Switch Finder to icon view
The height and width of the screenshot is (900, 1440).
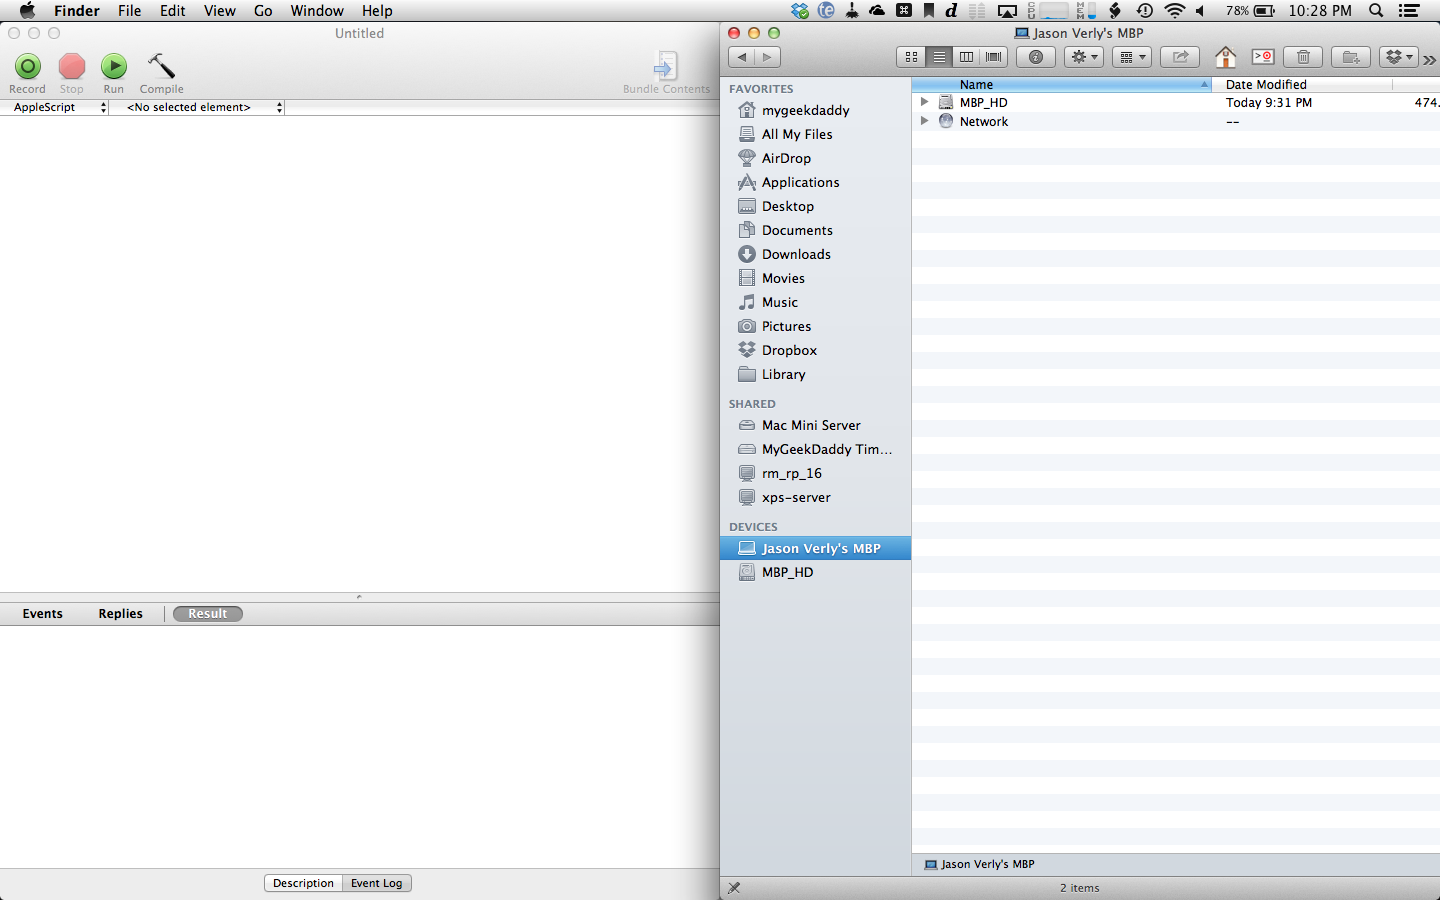tap(911, 57)
